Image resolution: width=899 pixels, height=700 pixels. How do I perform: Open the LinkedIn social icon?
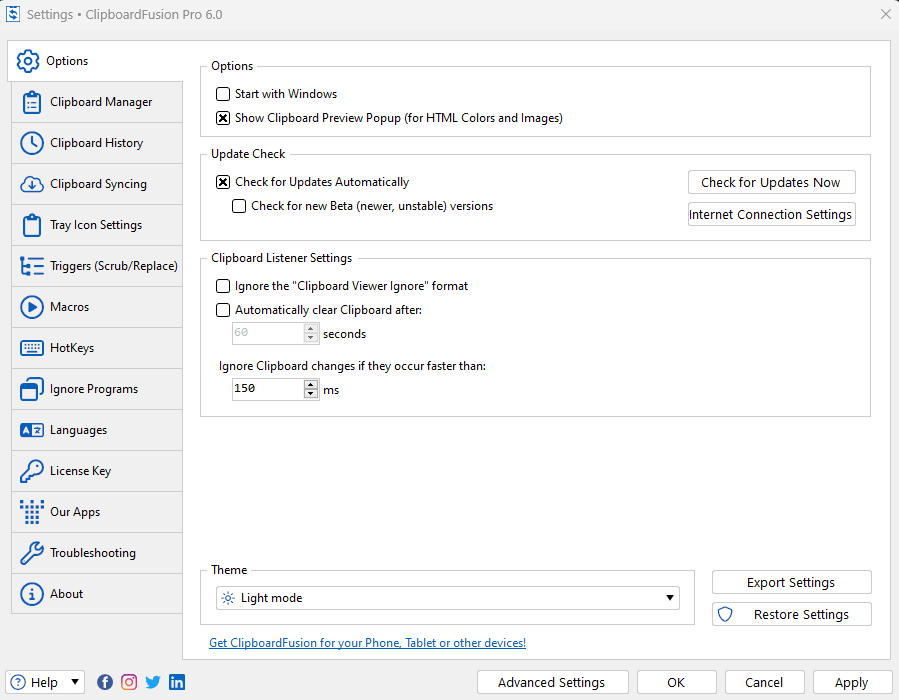pyautogui.click(x=177, y=682)
